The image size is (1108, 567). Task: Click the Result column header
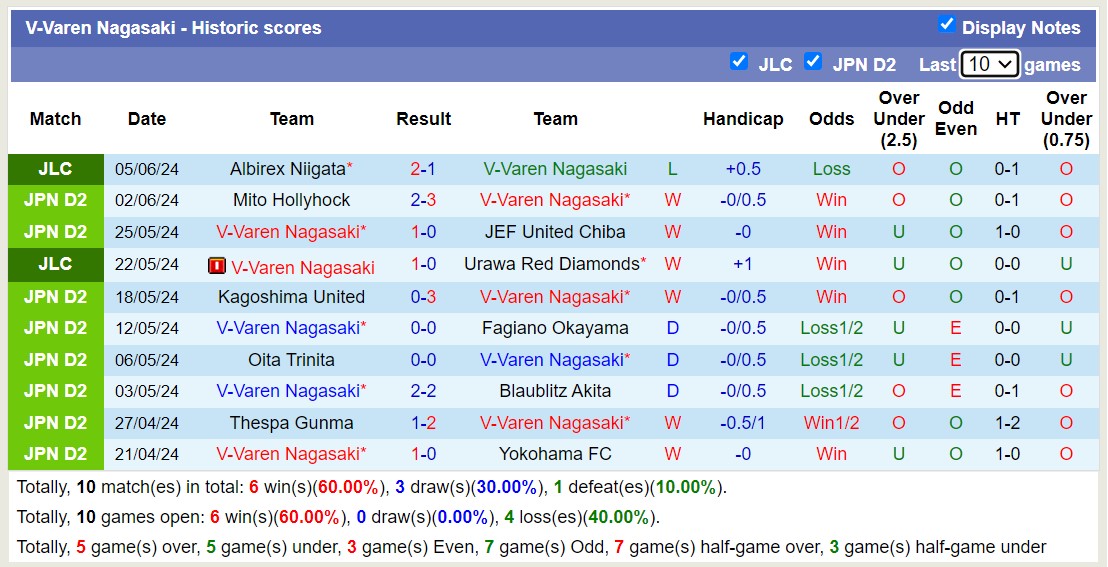pyautogui.click(x=423, y=119)
